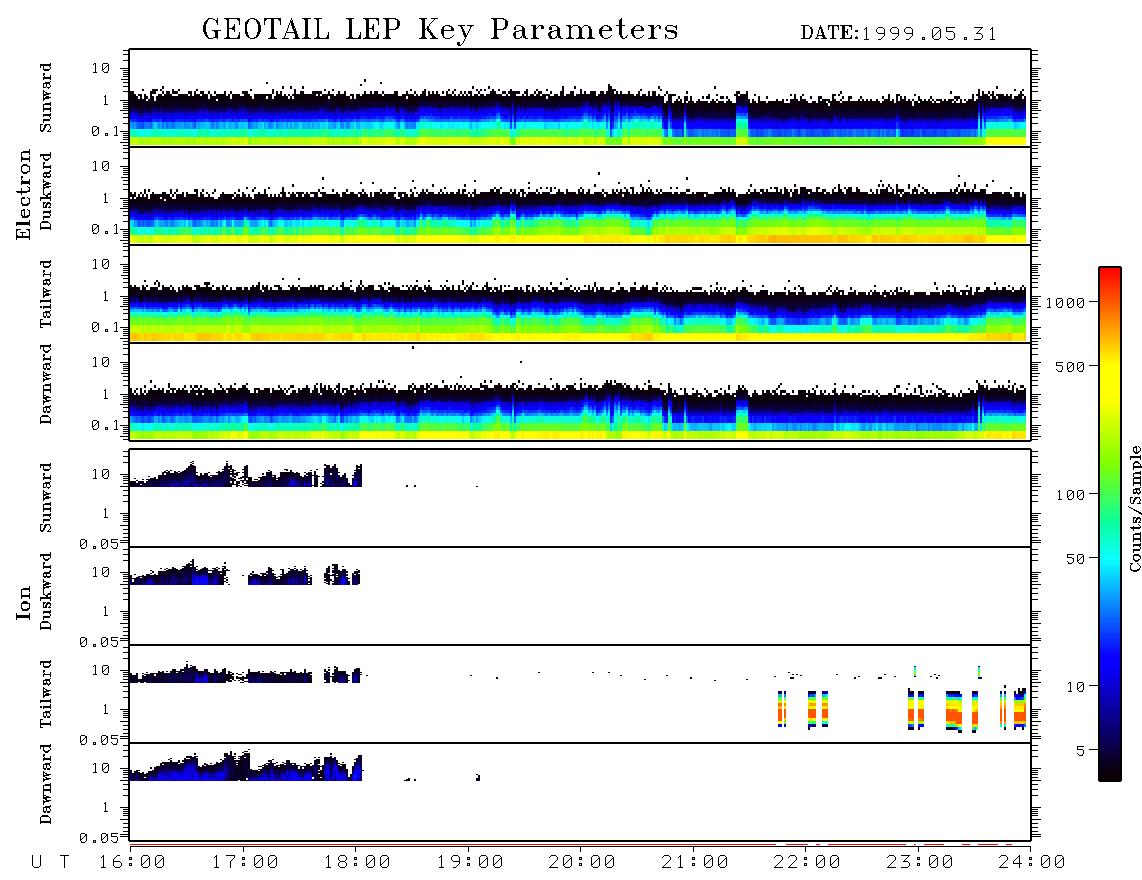Click the "5" color bar tick label
The width and height of the screenshot is (1142, 880).
point(1080,751)
